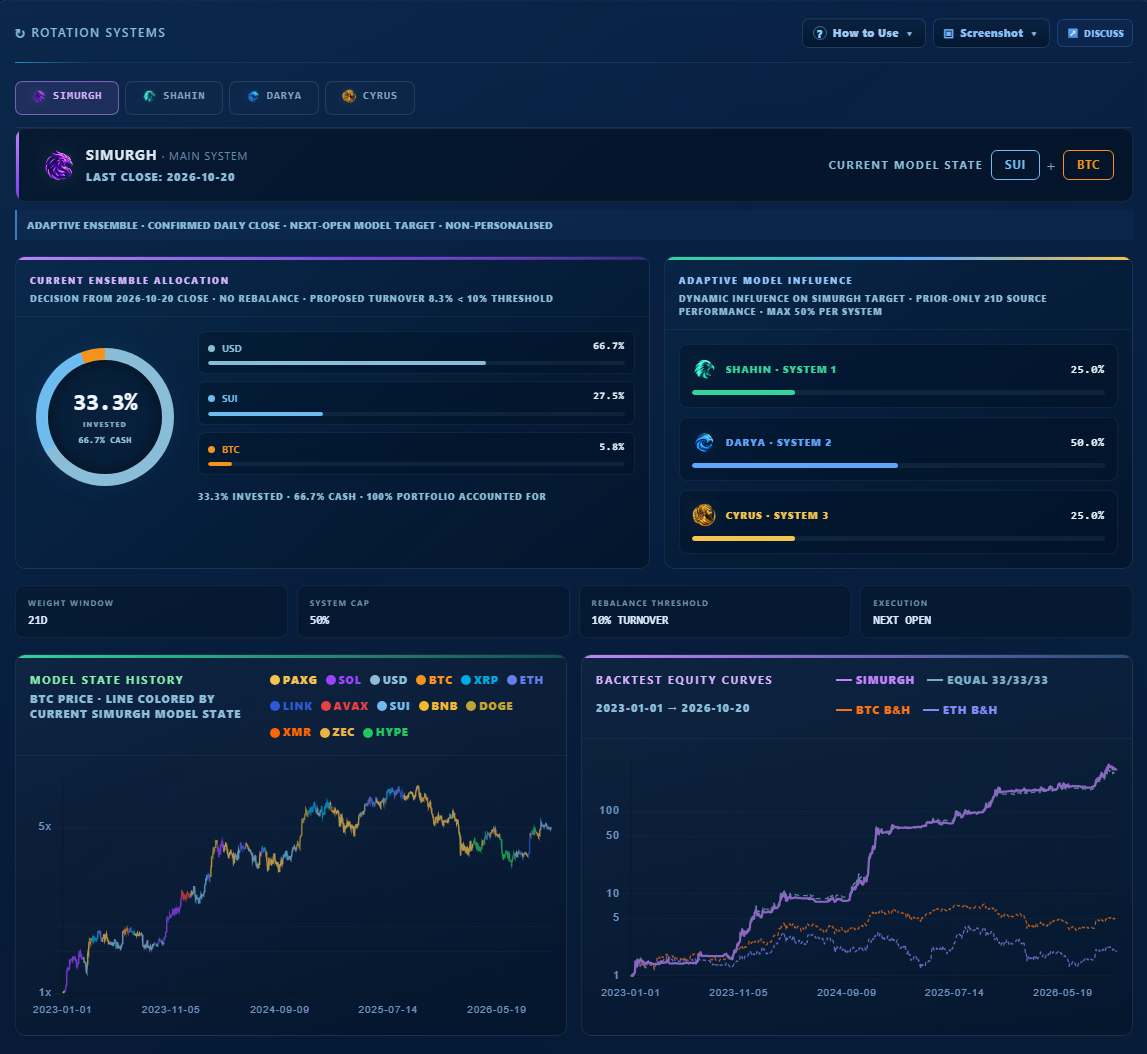
Task: Switch to the Cyrus tab
Action: [369, 98]
